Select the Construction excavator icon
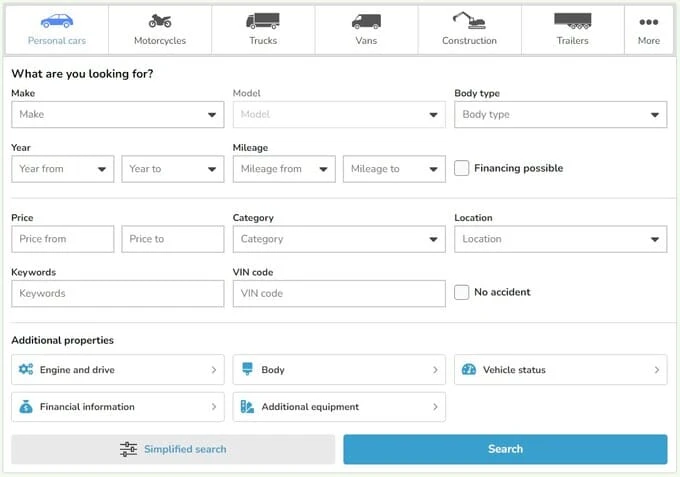 click(469, 20)
